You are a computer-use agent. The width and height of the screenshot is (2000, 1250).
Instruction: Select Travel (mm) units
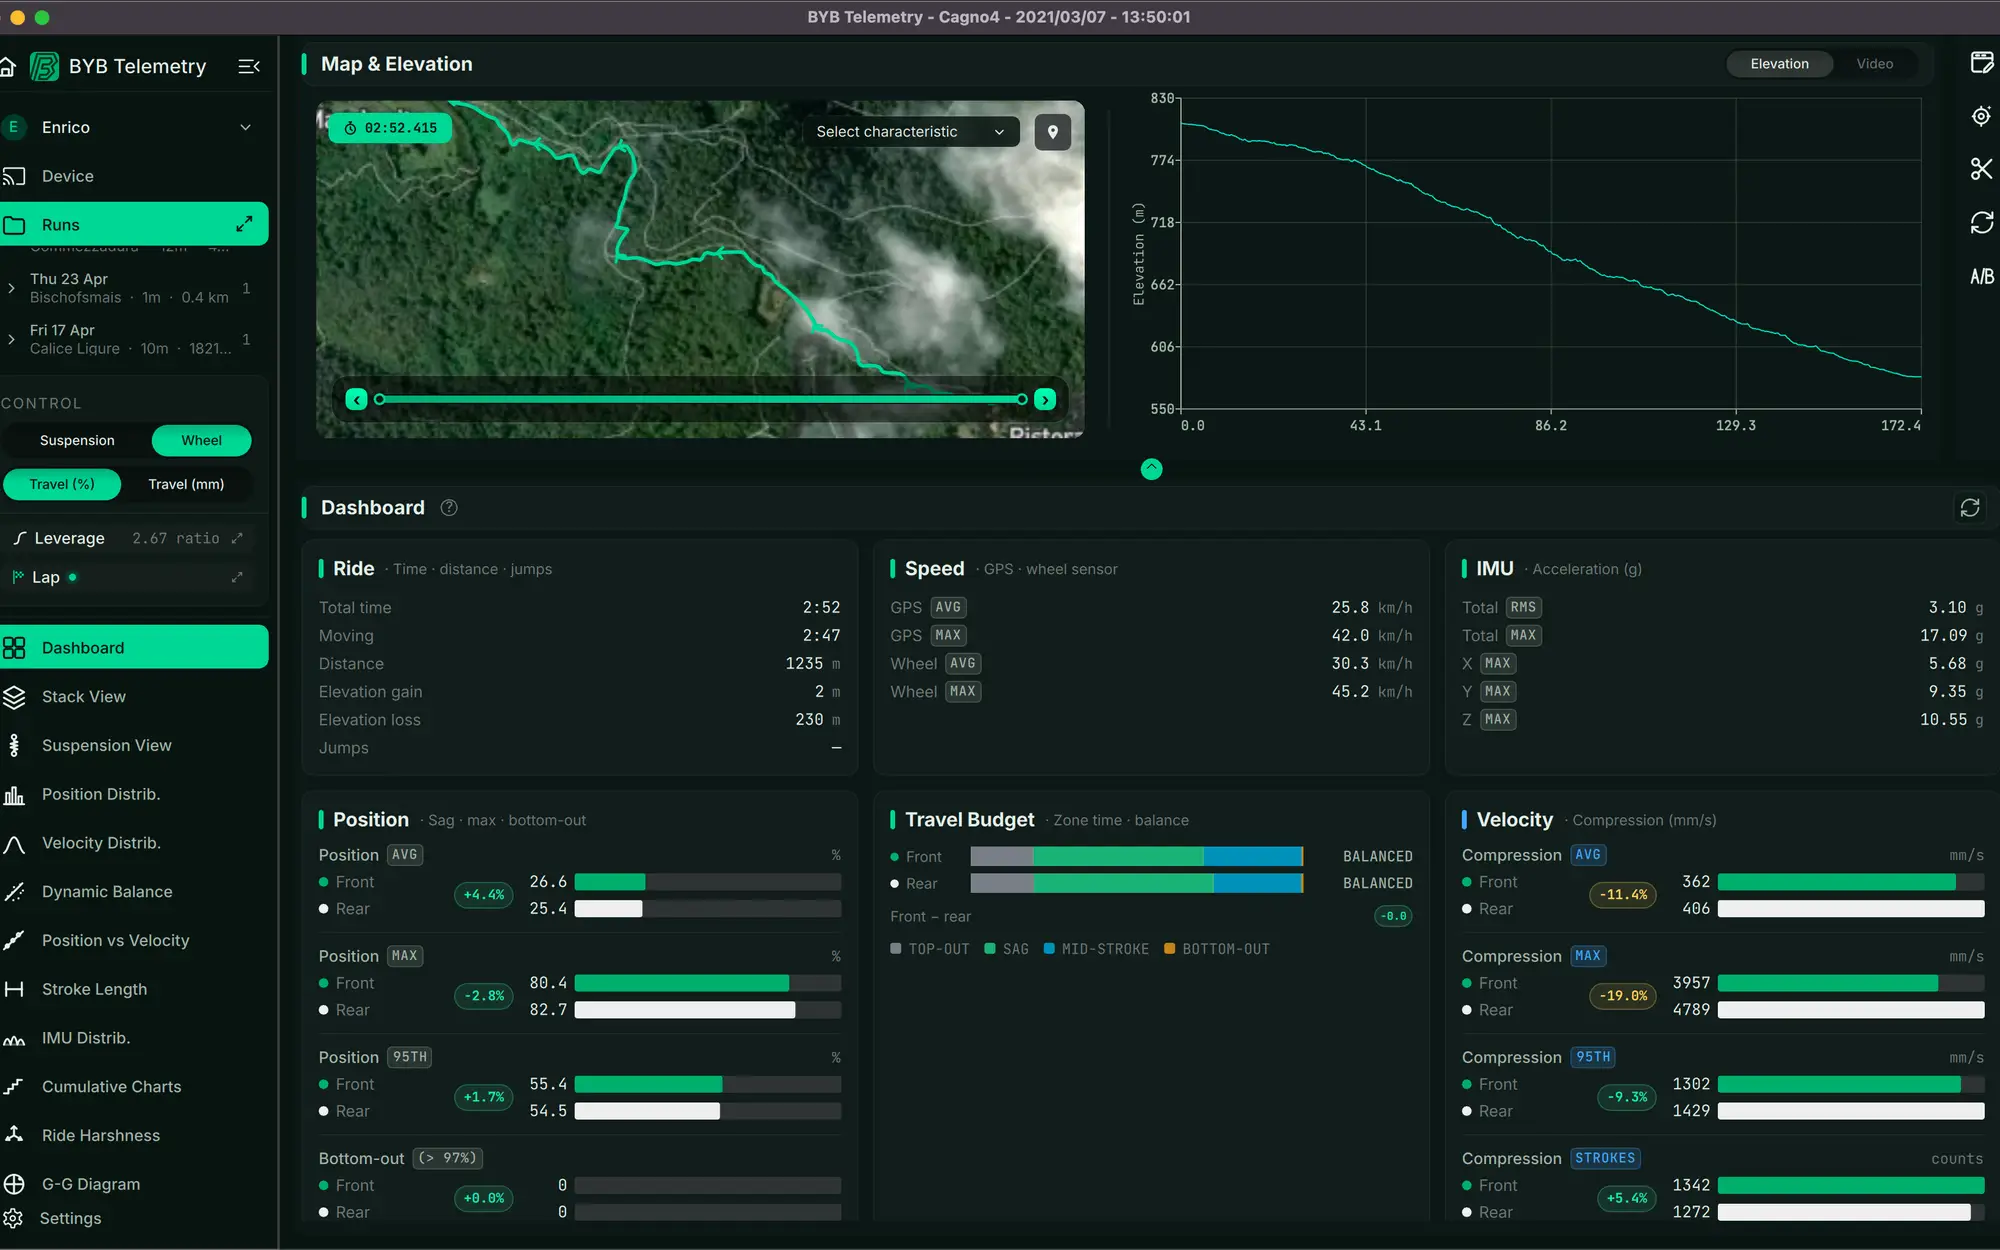(186, 485)
